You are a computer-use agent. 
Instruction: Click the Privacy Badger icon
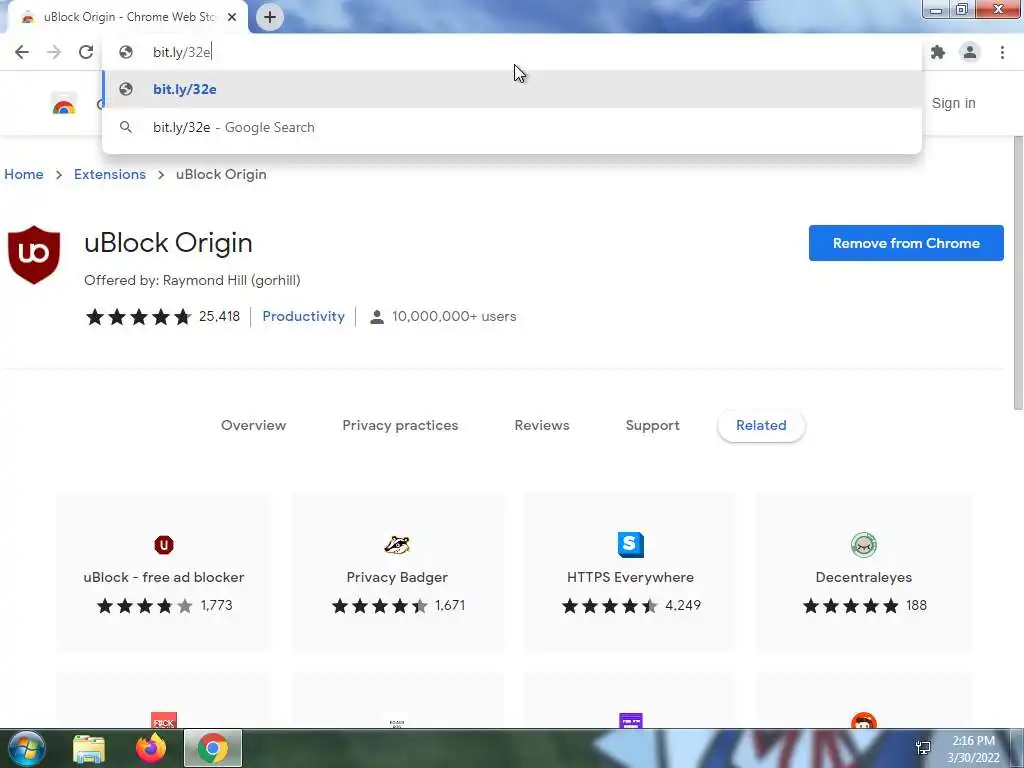tap(397, 545)
